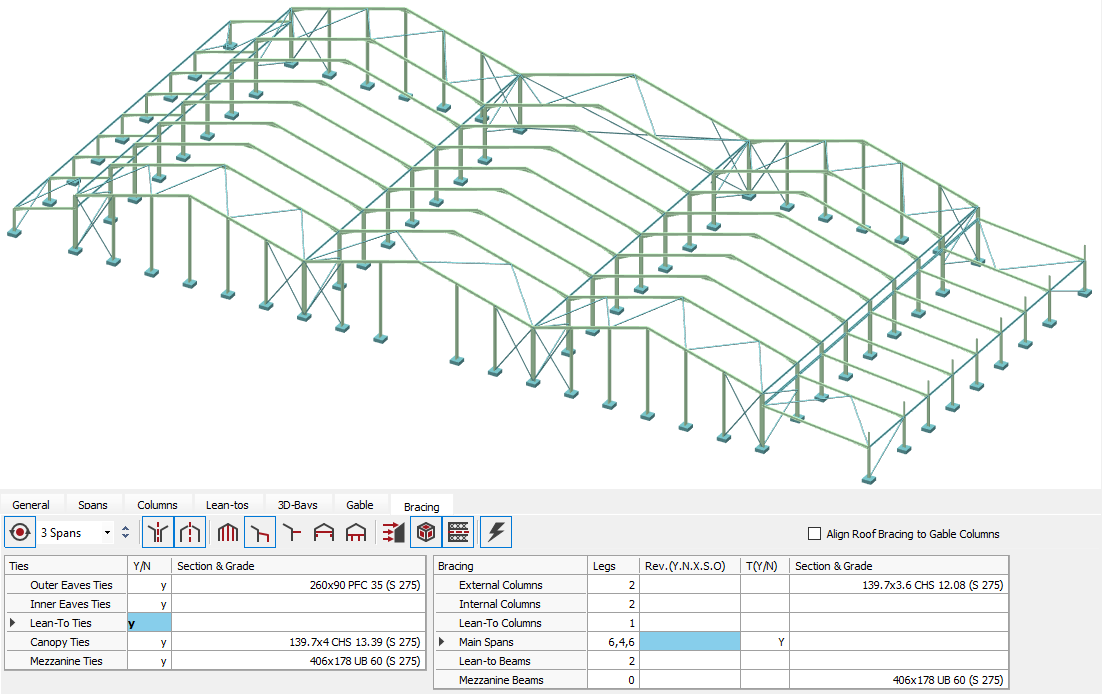The image size is (1102, 694).
Task: Open the Gable tab
Action: click(x=359, y=505)
